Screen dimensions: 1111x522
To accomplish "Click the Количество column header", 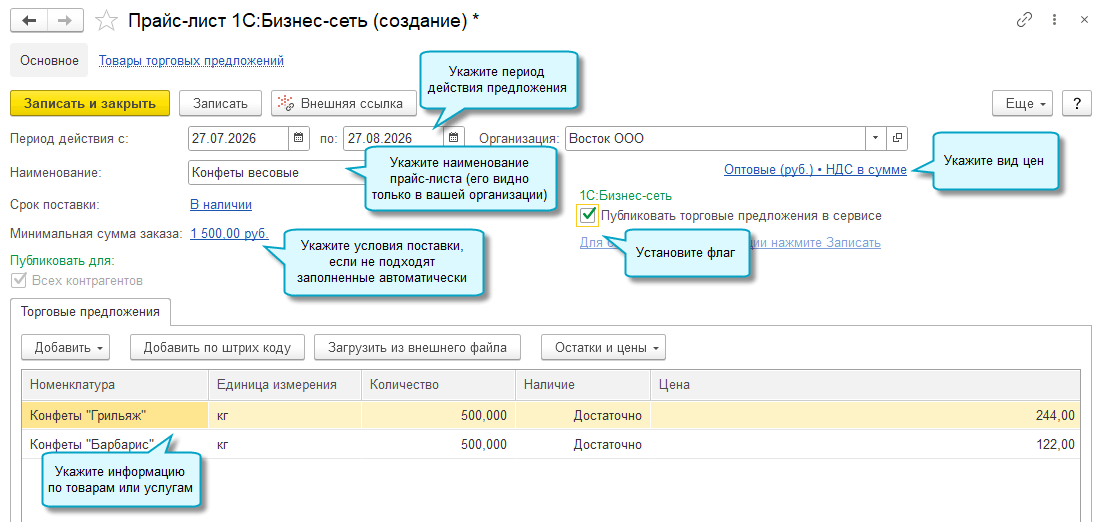I will (439, 385).
